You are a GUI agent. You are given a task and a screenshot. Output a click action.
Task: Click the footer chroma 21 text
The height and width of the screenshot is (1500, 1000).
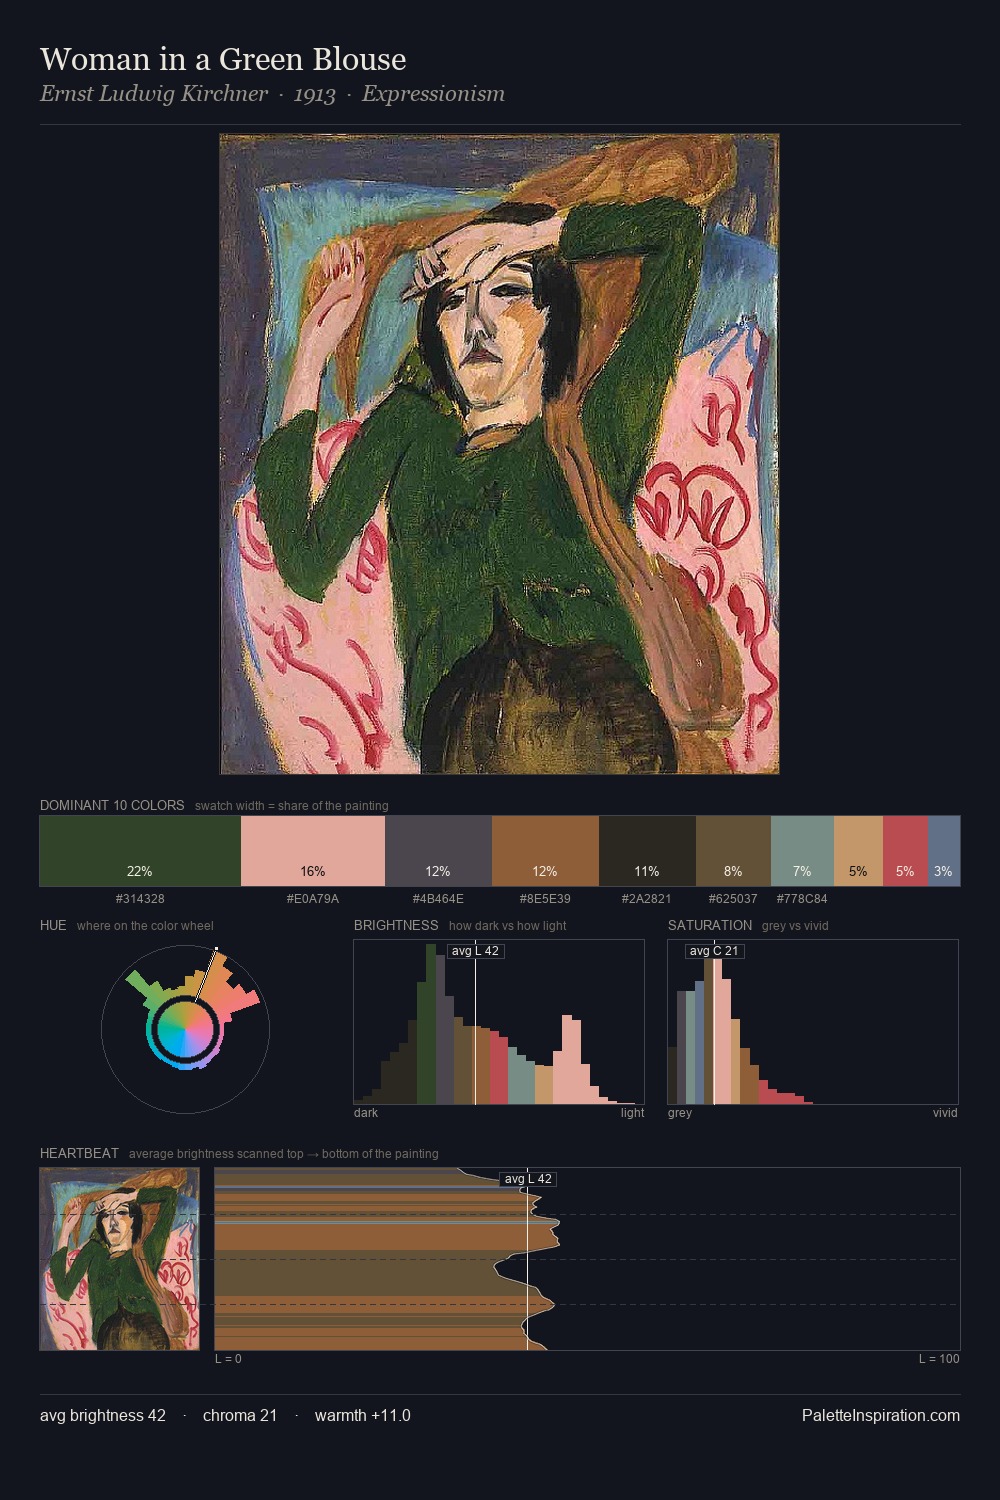click(240, 1415)
